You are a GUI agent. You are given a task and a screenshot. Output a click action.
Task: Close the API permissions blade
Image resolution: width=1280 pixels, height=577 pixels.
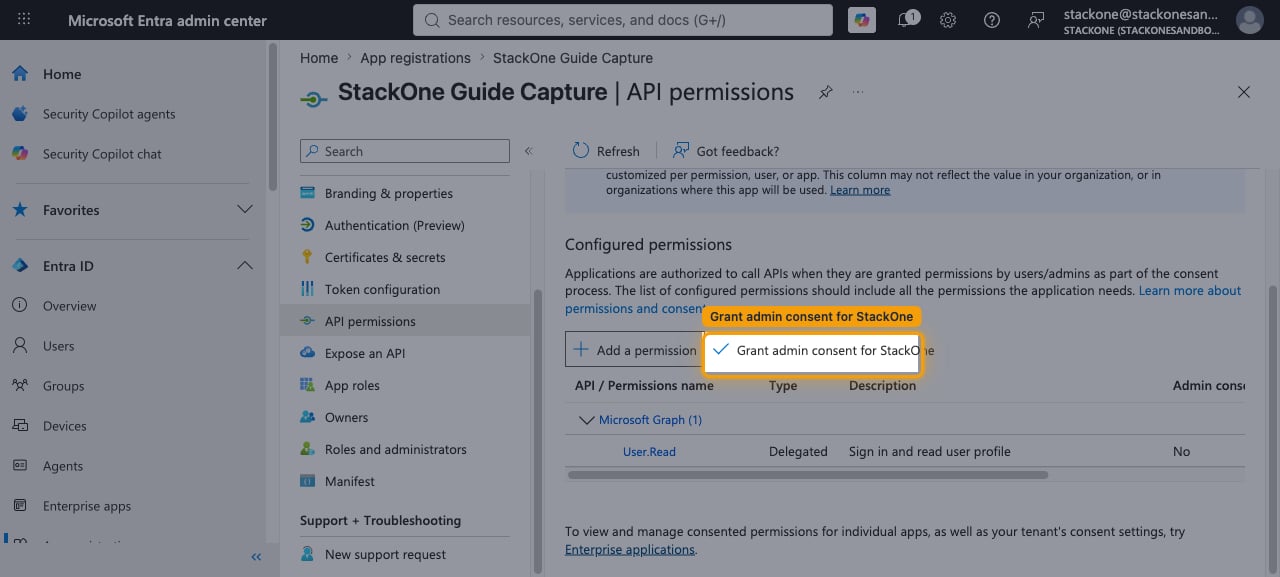point(1244,92)
